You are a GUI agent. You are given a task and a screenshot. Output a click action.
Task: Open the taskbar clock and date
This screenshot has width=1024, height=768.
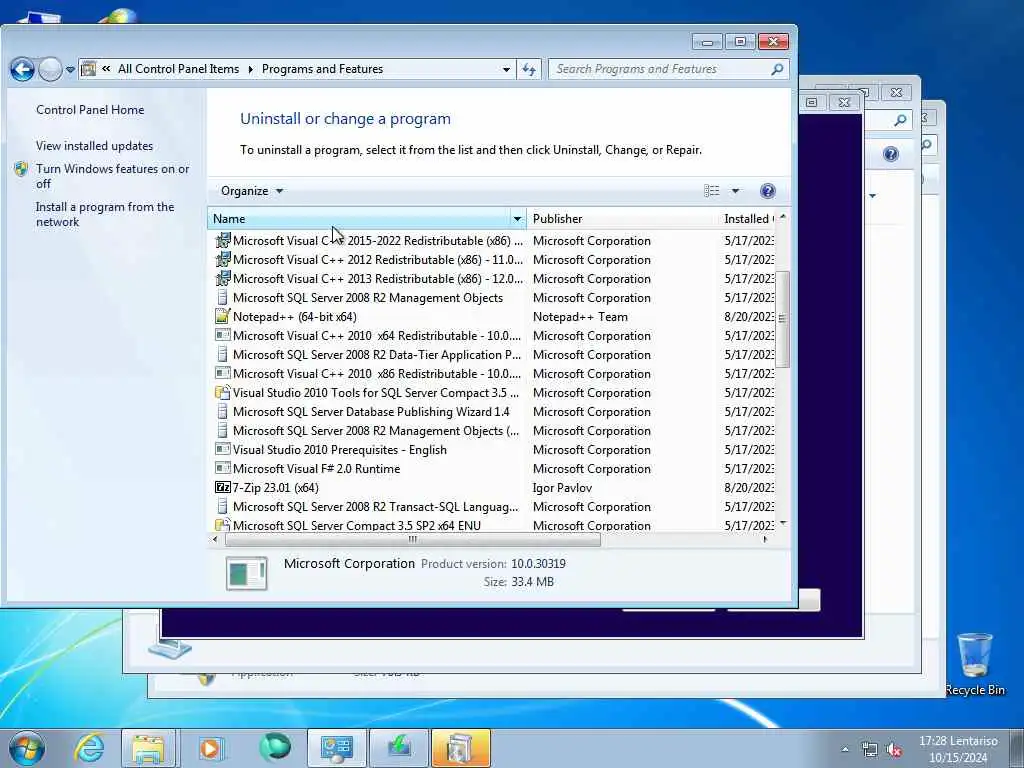[x=958, y=749]
